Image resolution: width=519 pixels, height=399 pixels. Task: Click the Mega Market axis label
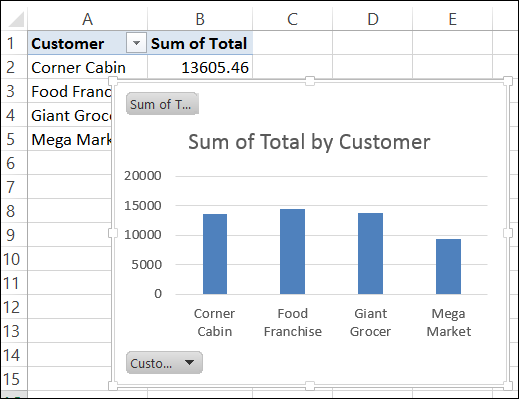click(x=449, y=322)
